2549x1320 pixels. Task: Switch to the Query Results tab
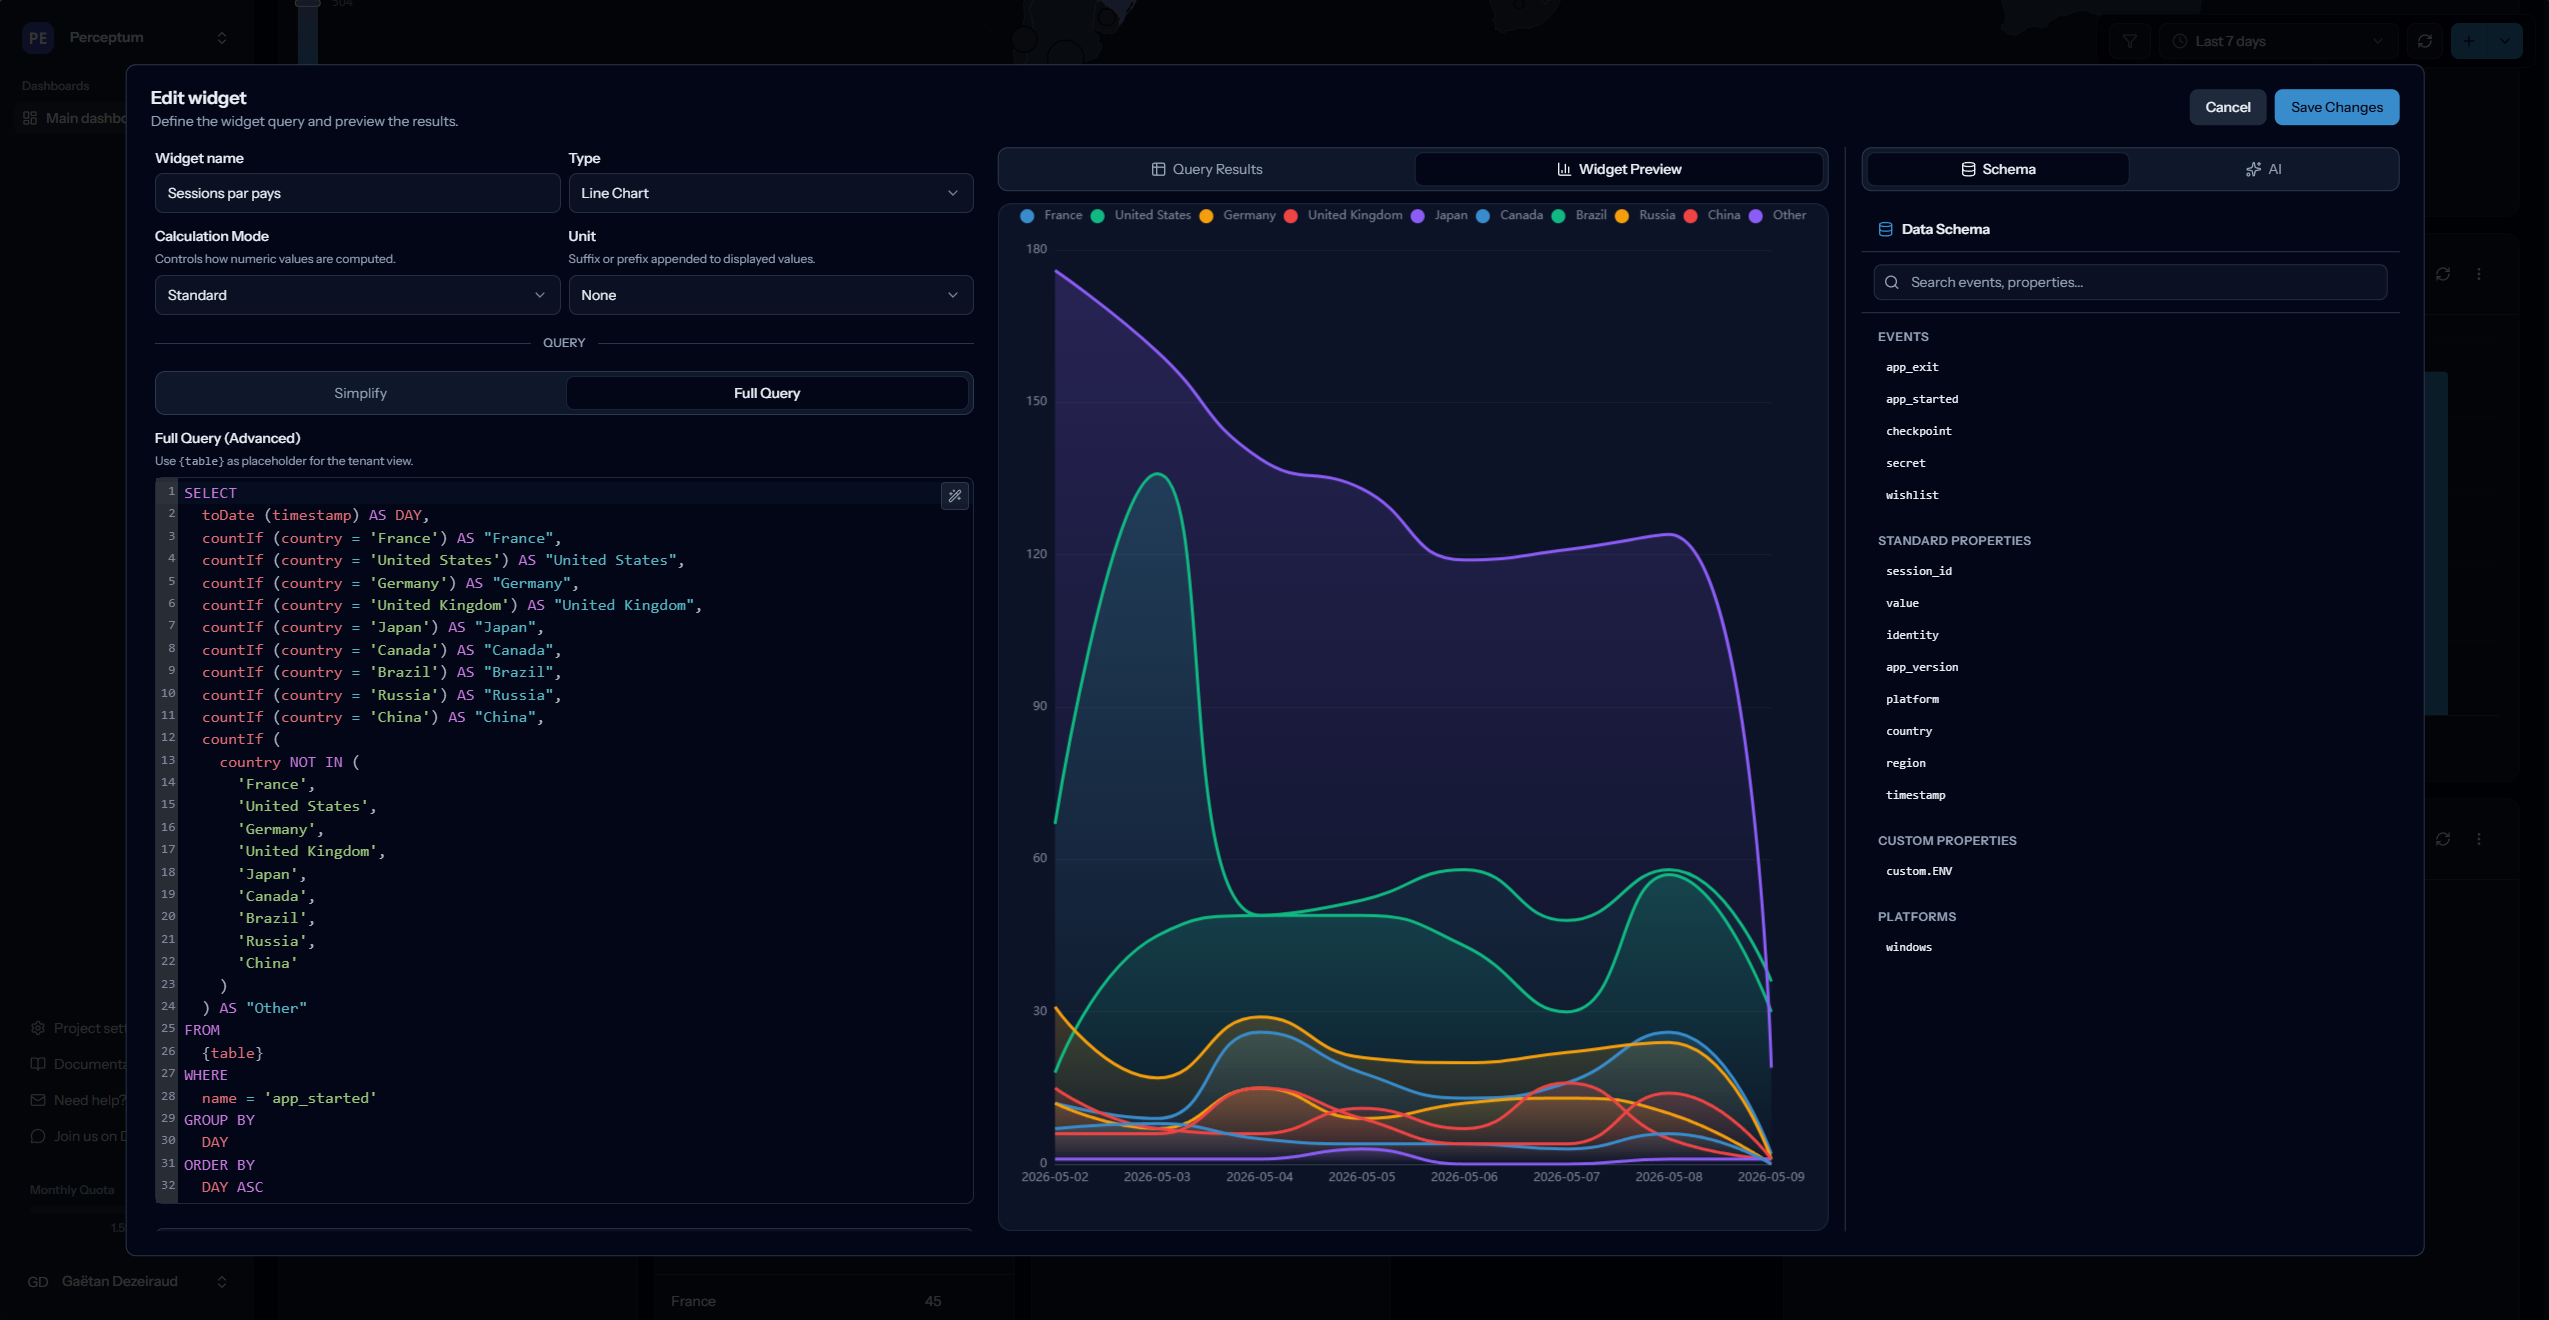coord(1207,169)
